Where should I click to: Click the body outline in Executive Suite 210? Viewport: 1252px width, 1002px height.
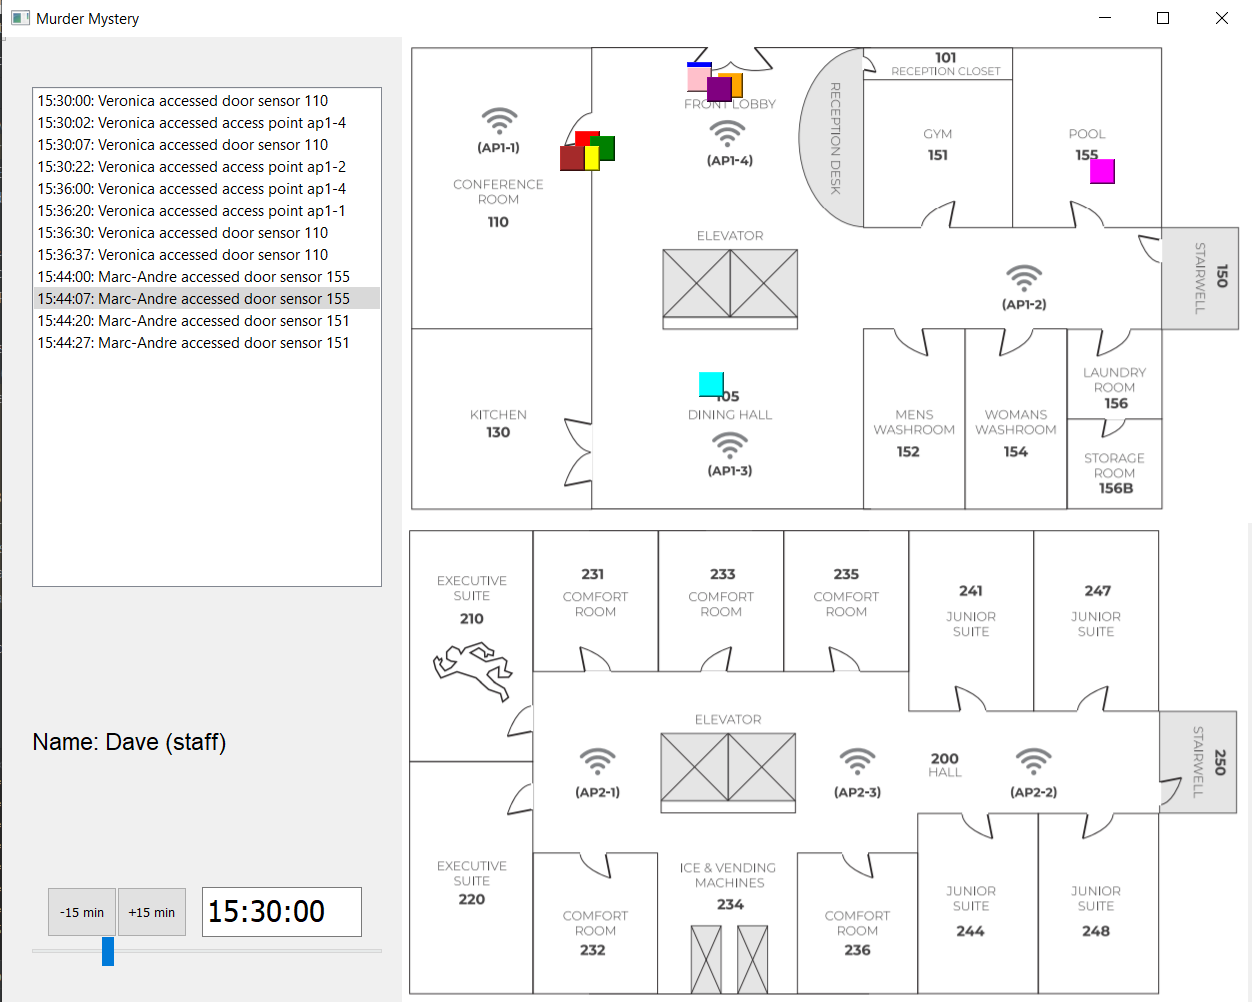pyautogui.click(x=473, y=672)
